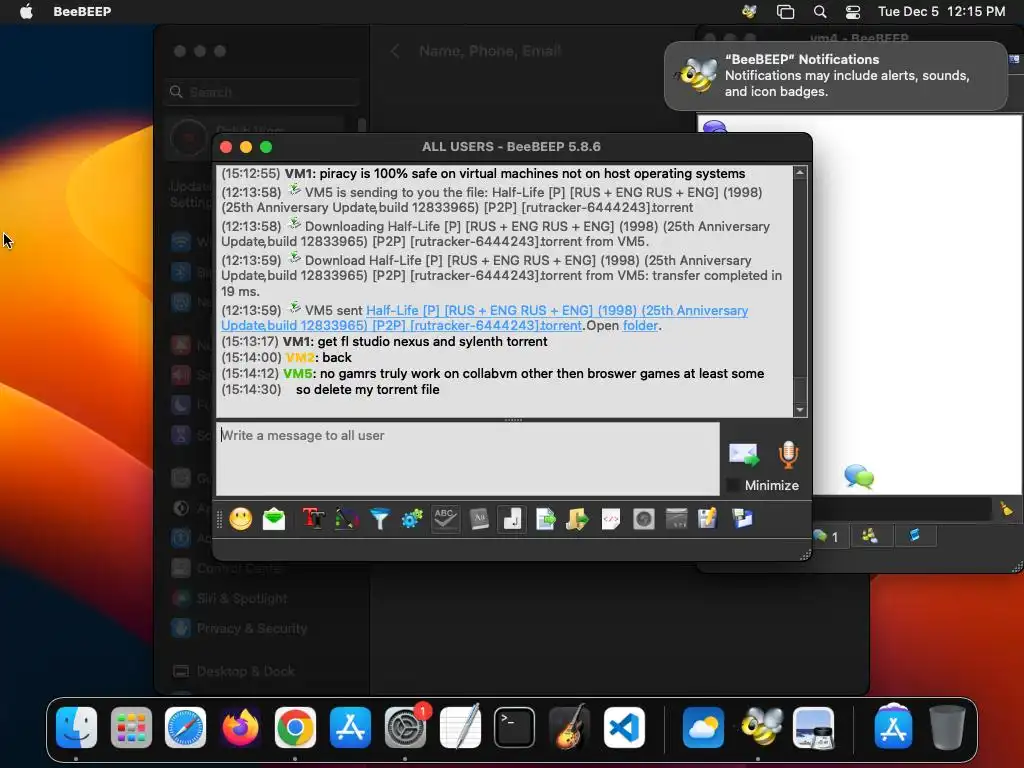Send a file with document arrow icon

tap(545, 519)
